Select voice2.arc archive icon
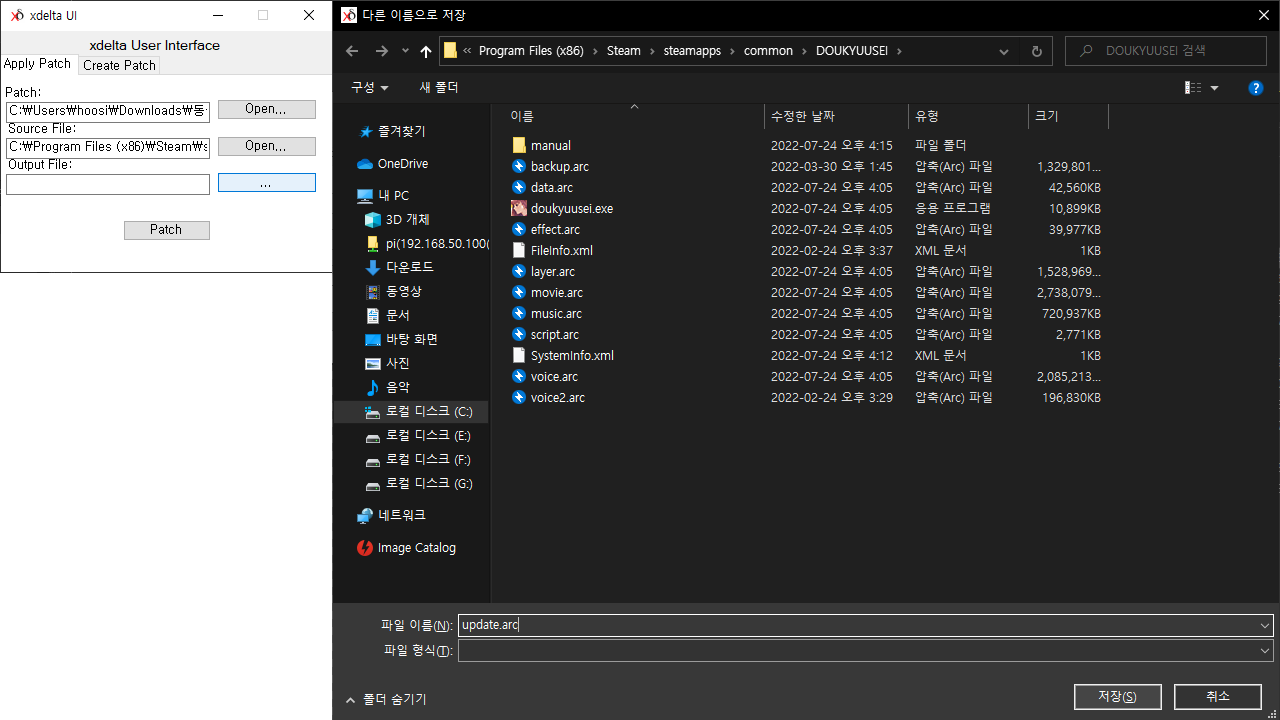Image resolution: width=1280 pixels, height=720 pixels. click(519, 398)
